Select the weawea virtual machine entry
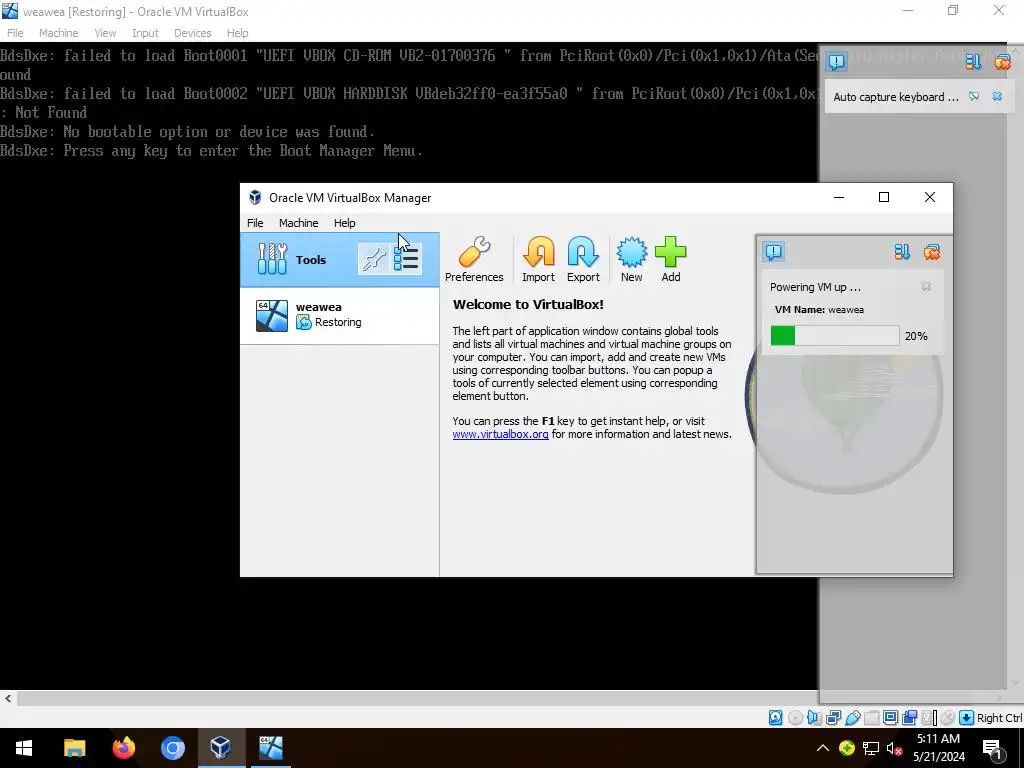 (340, 315)
